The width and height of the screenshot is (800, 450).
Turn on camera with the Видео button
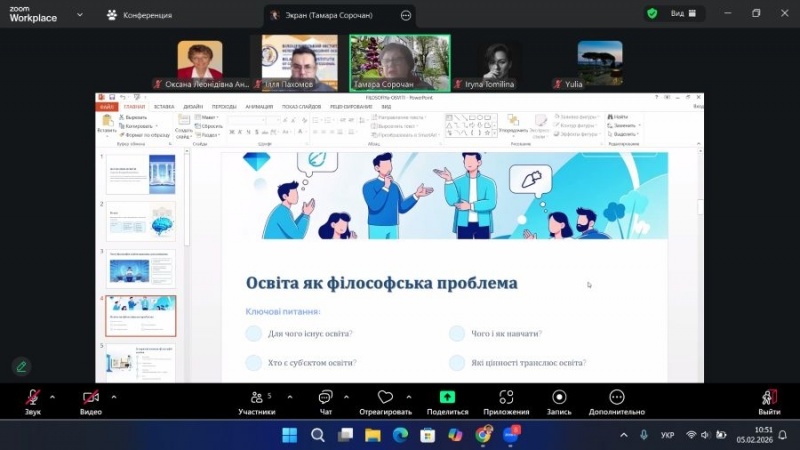[x=91, y=398]
